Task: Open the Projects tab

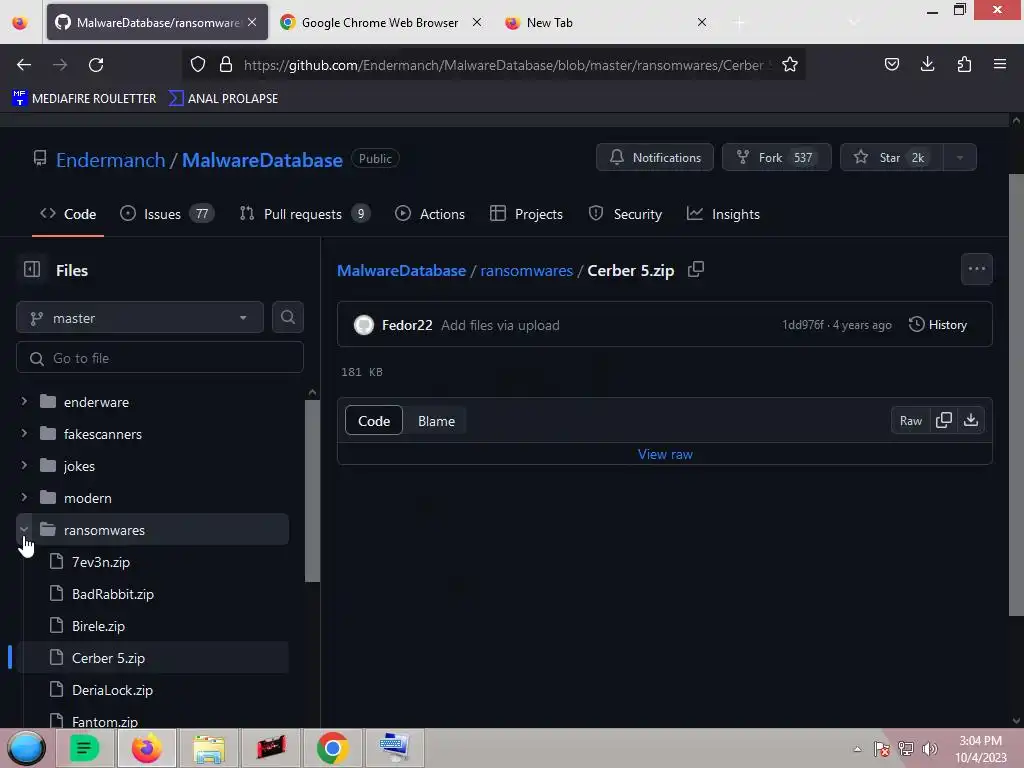Action: pos(526,214)
